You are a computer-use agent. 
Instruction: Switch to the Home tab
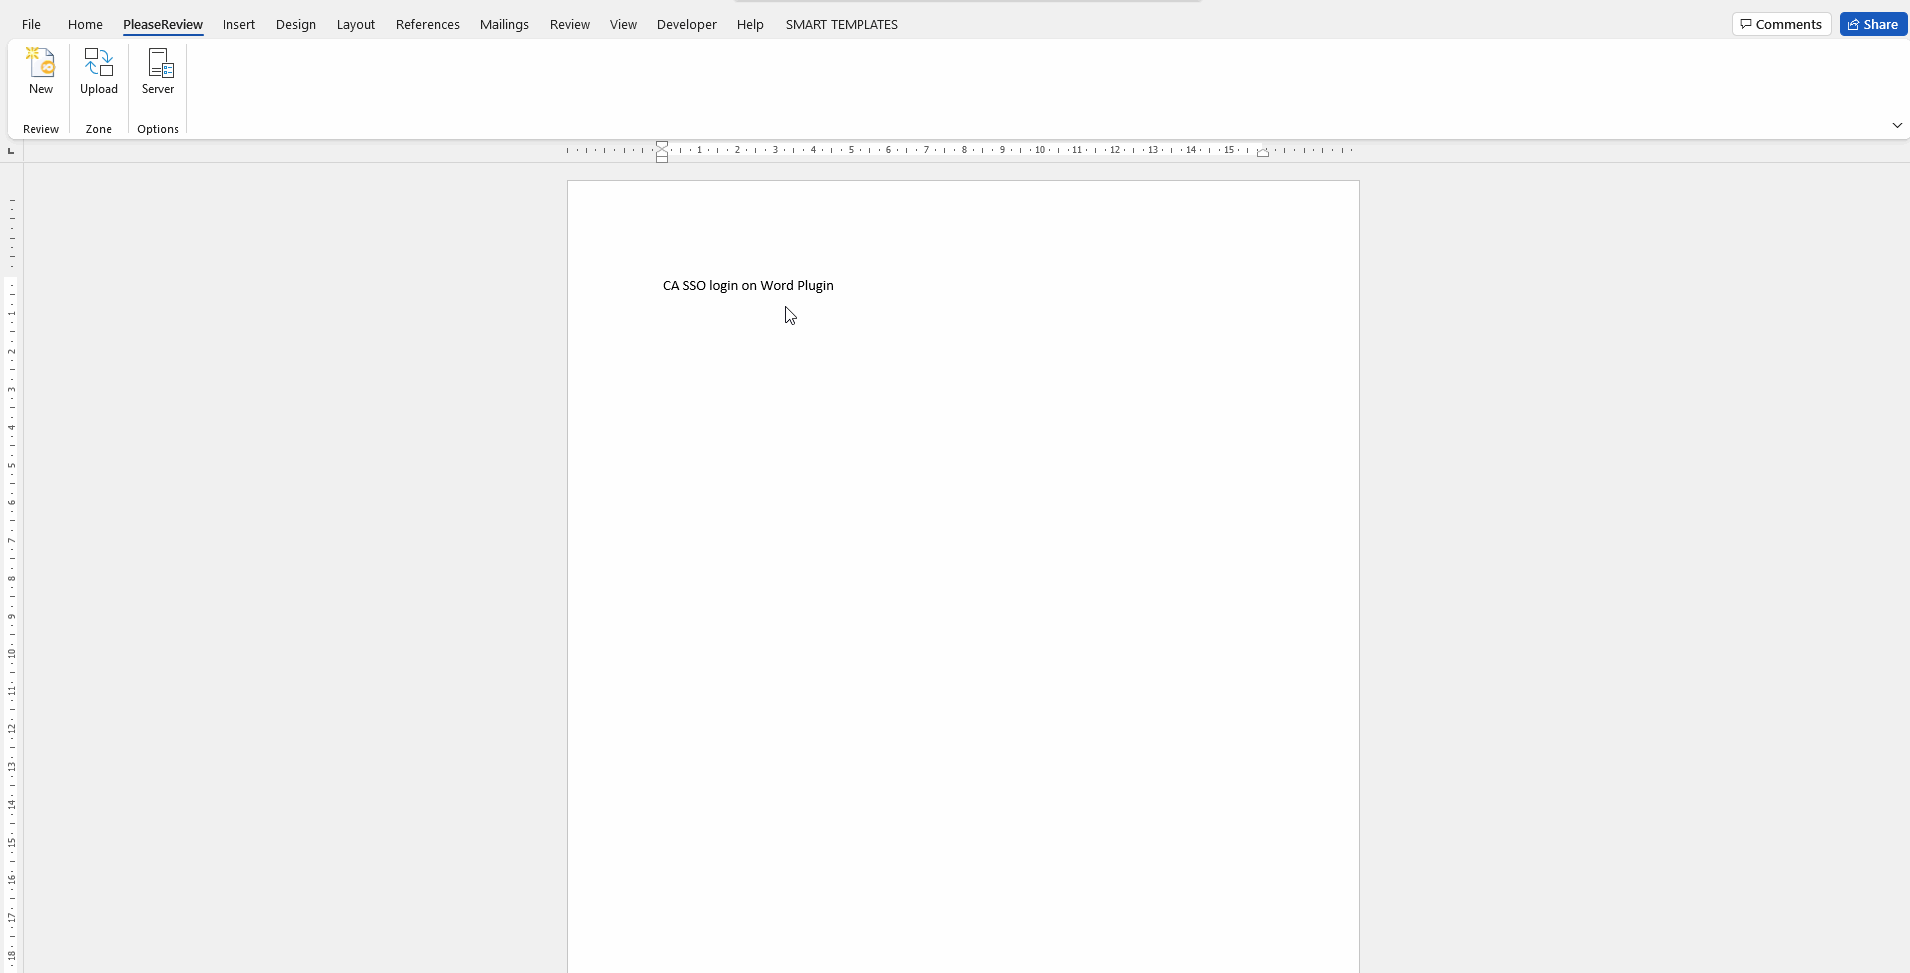point(85,24)
